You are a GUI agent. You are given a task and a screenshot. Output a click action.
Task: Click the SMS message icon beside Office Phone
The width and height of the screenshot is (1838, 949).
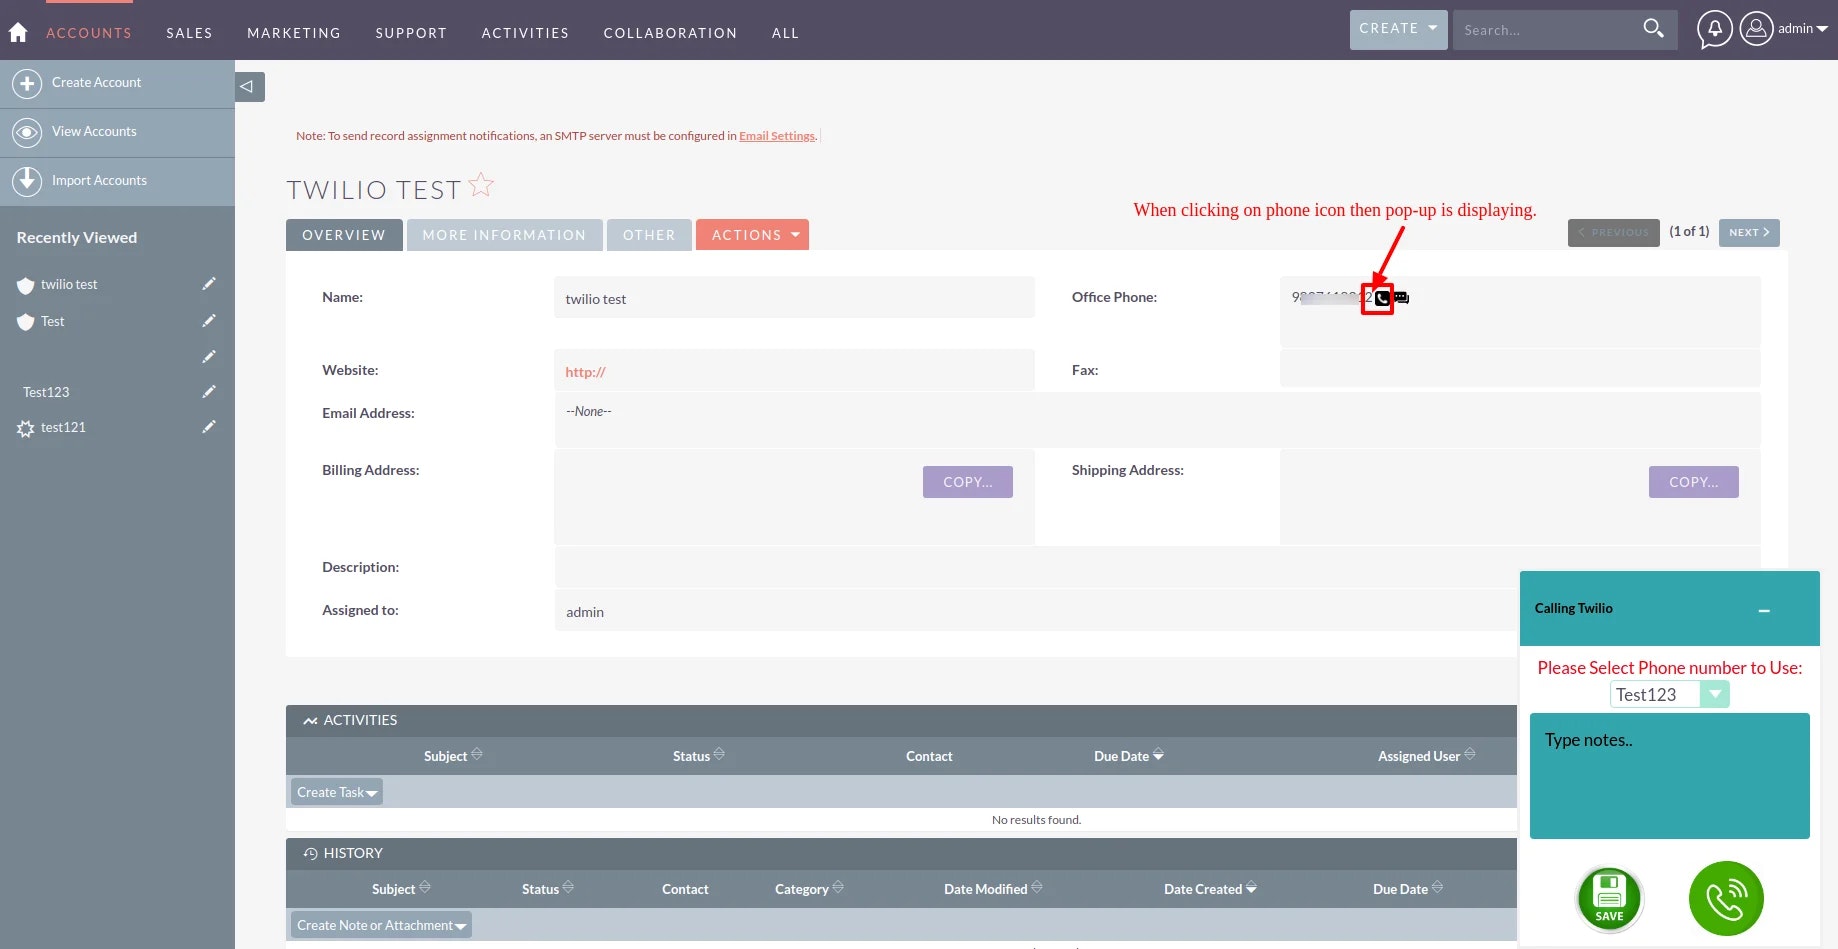1401,298
